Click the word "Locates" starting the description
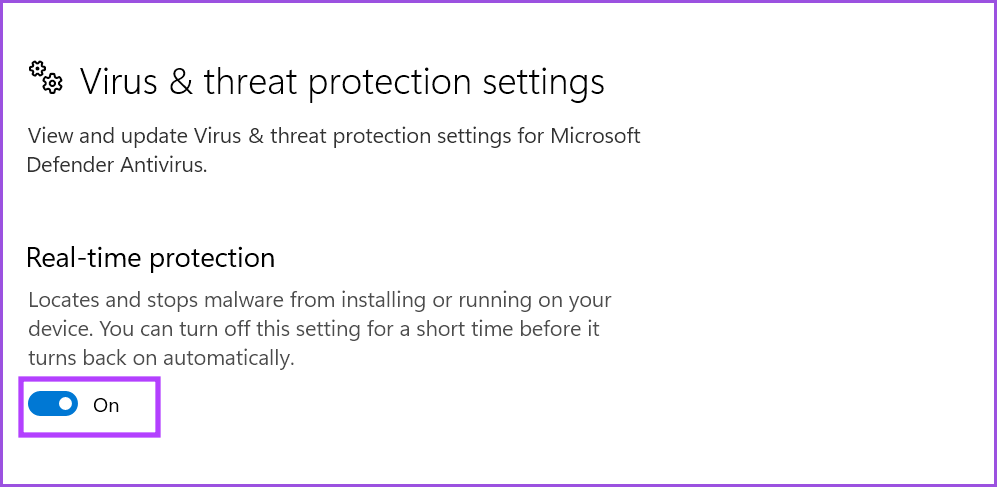 click(x=61, y=300)
